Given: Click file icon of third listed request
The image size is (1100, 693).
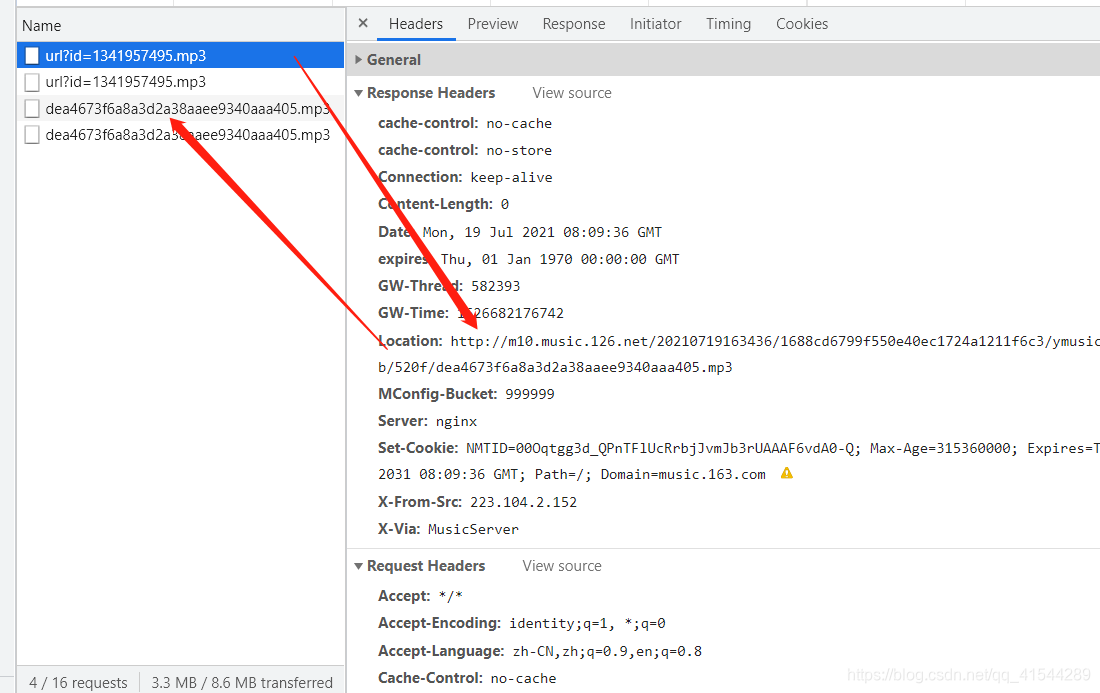Looking at the screenshot, I should [32, 108].
